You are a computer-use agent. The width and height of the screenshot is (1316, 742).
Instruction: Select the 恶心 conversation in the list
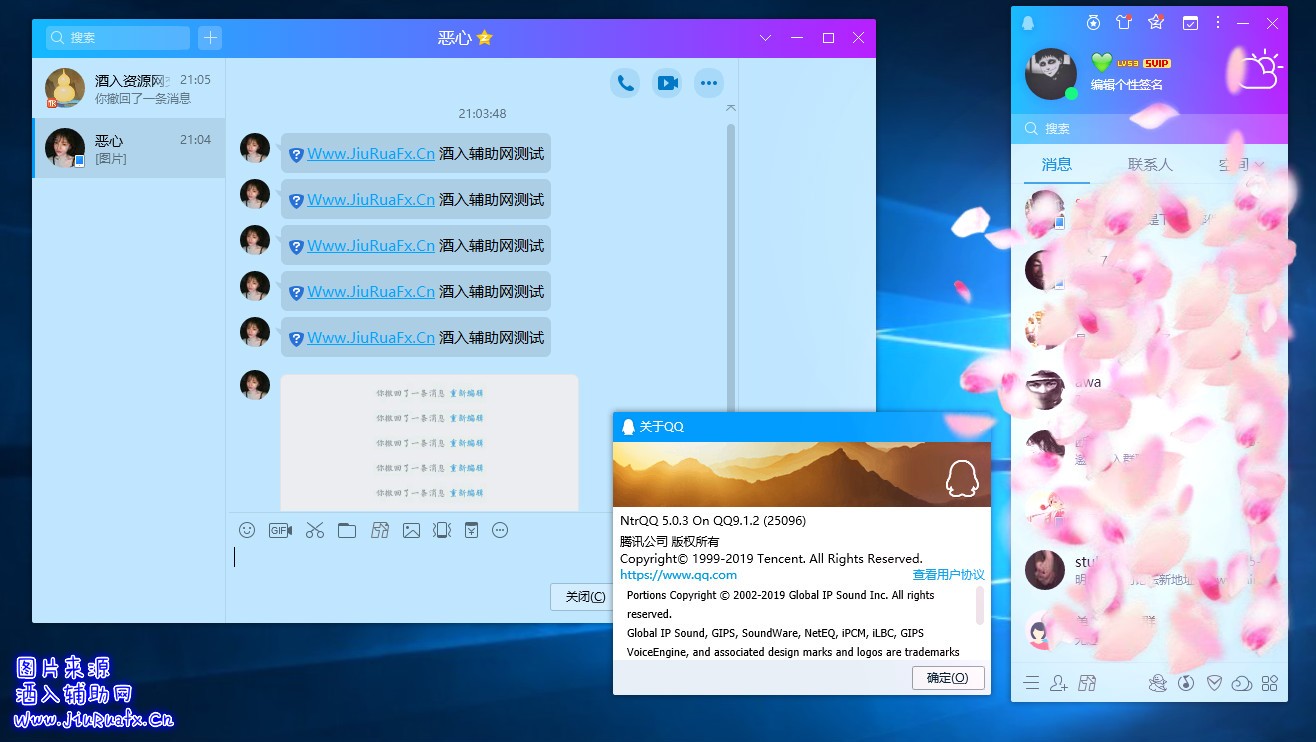pos(129,148)
